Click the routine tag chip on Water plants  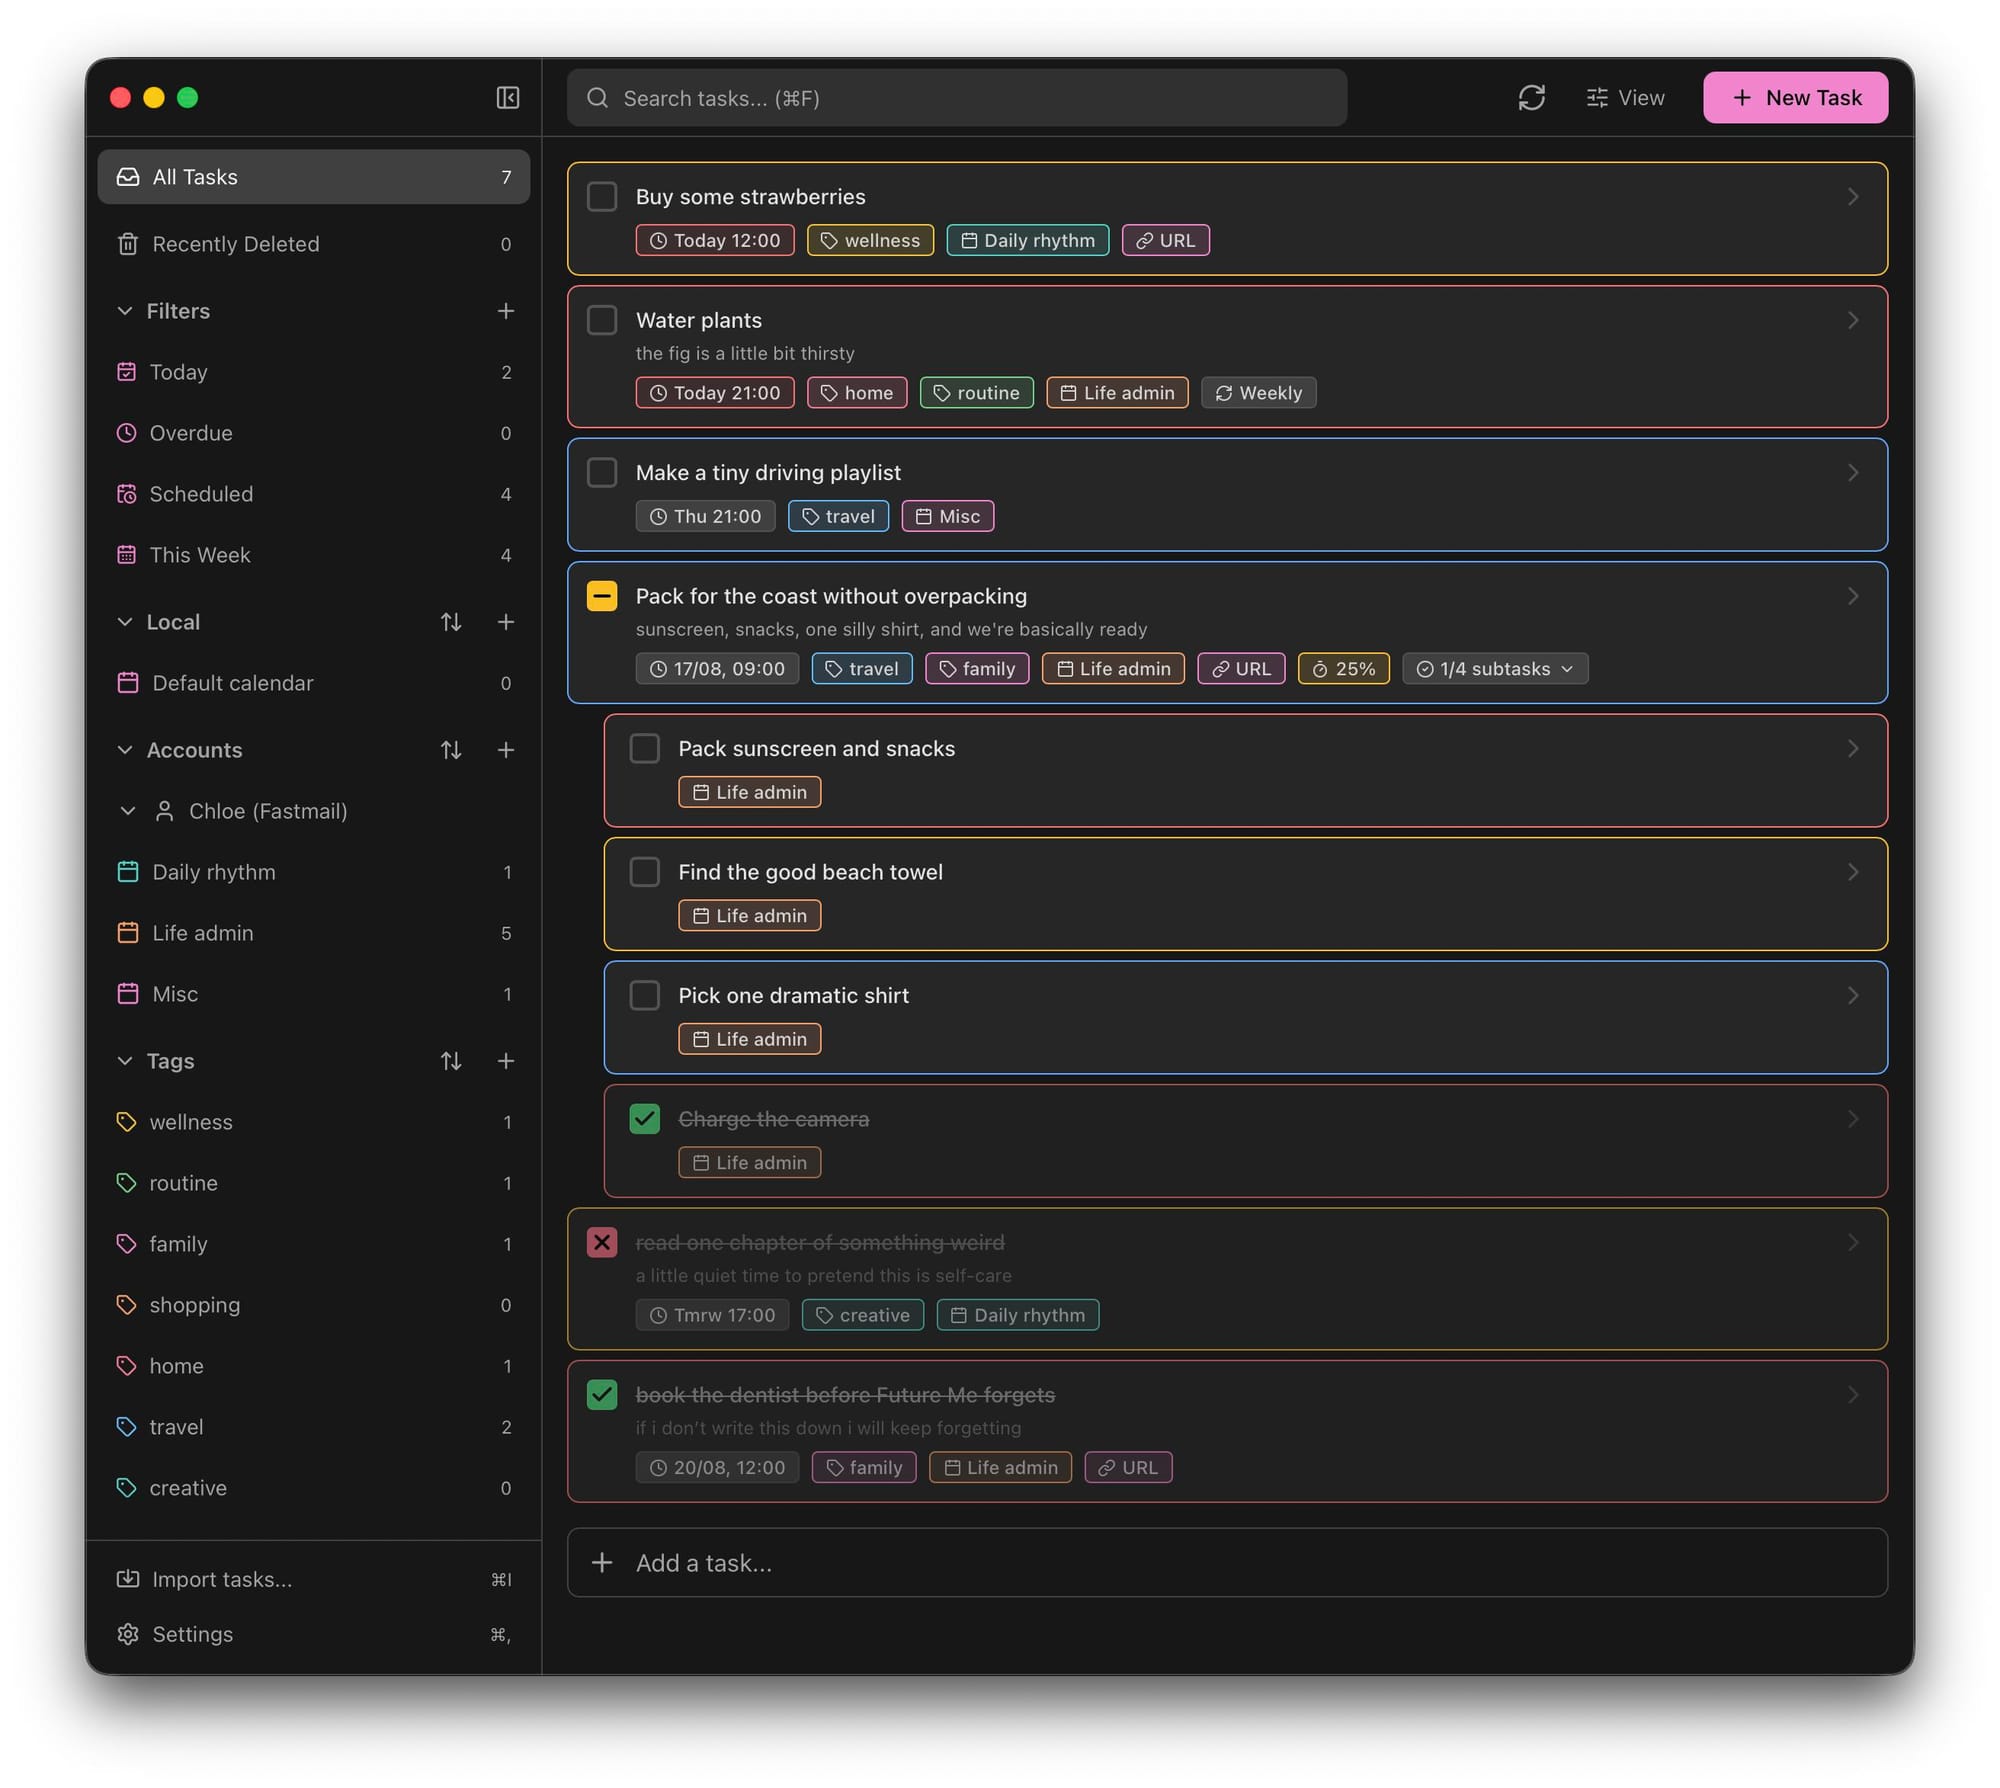976,393
